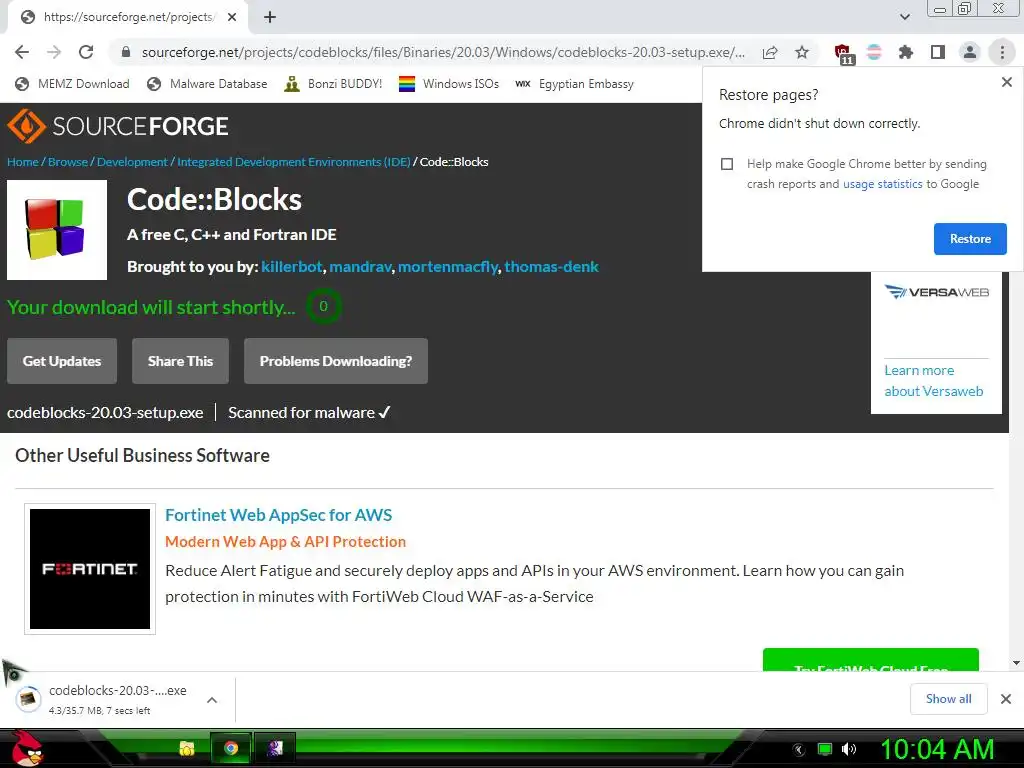This screenshot has width=1024, height=768.
Task: Open the codeblocks download item
Action: point(104,699)
